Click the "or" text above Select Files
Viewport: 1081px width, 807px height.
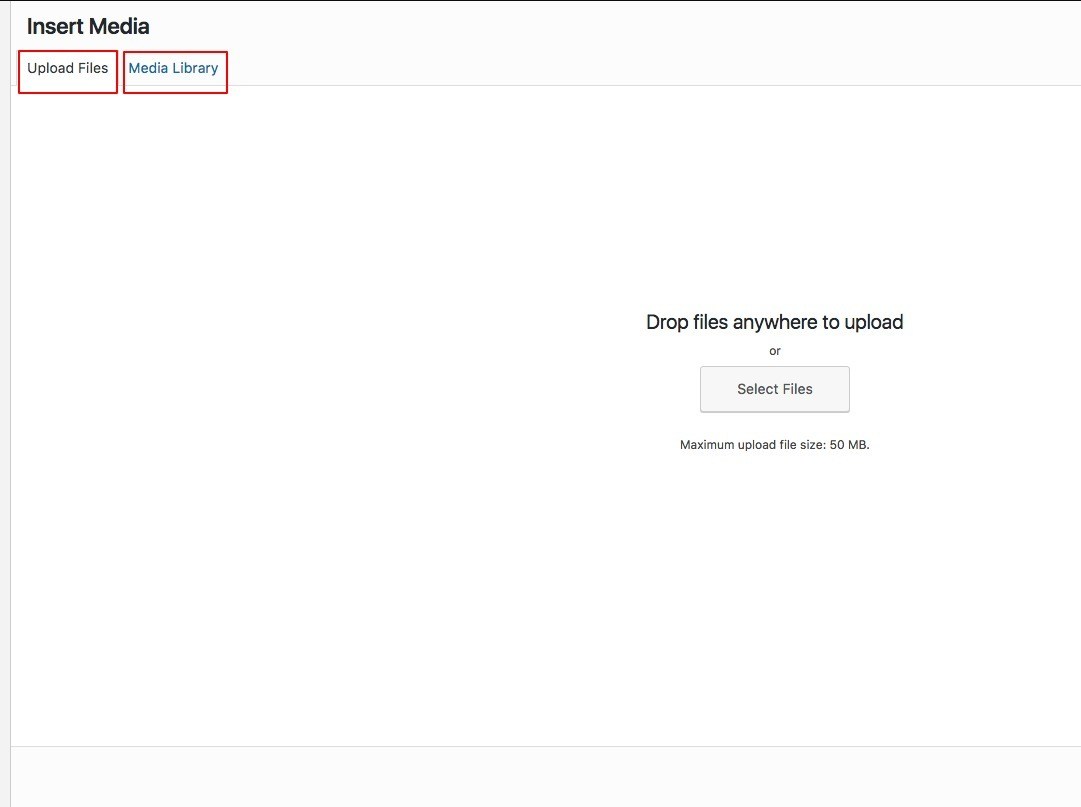(x=774, y=351)
